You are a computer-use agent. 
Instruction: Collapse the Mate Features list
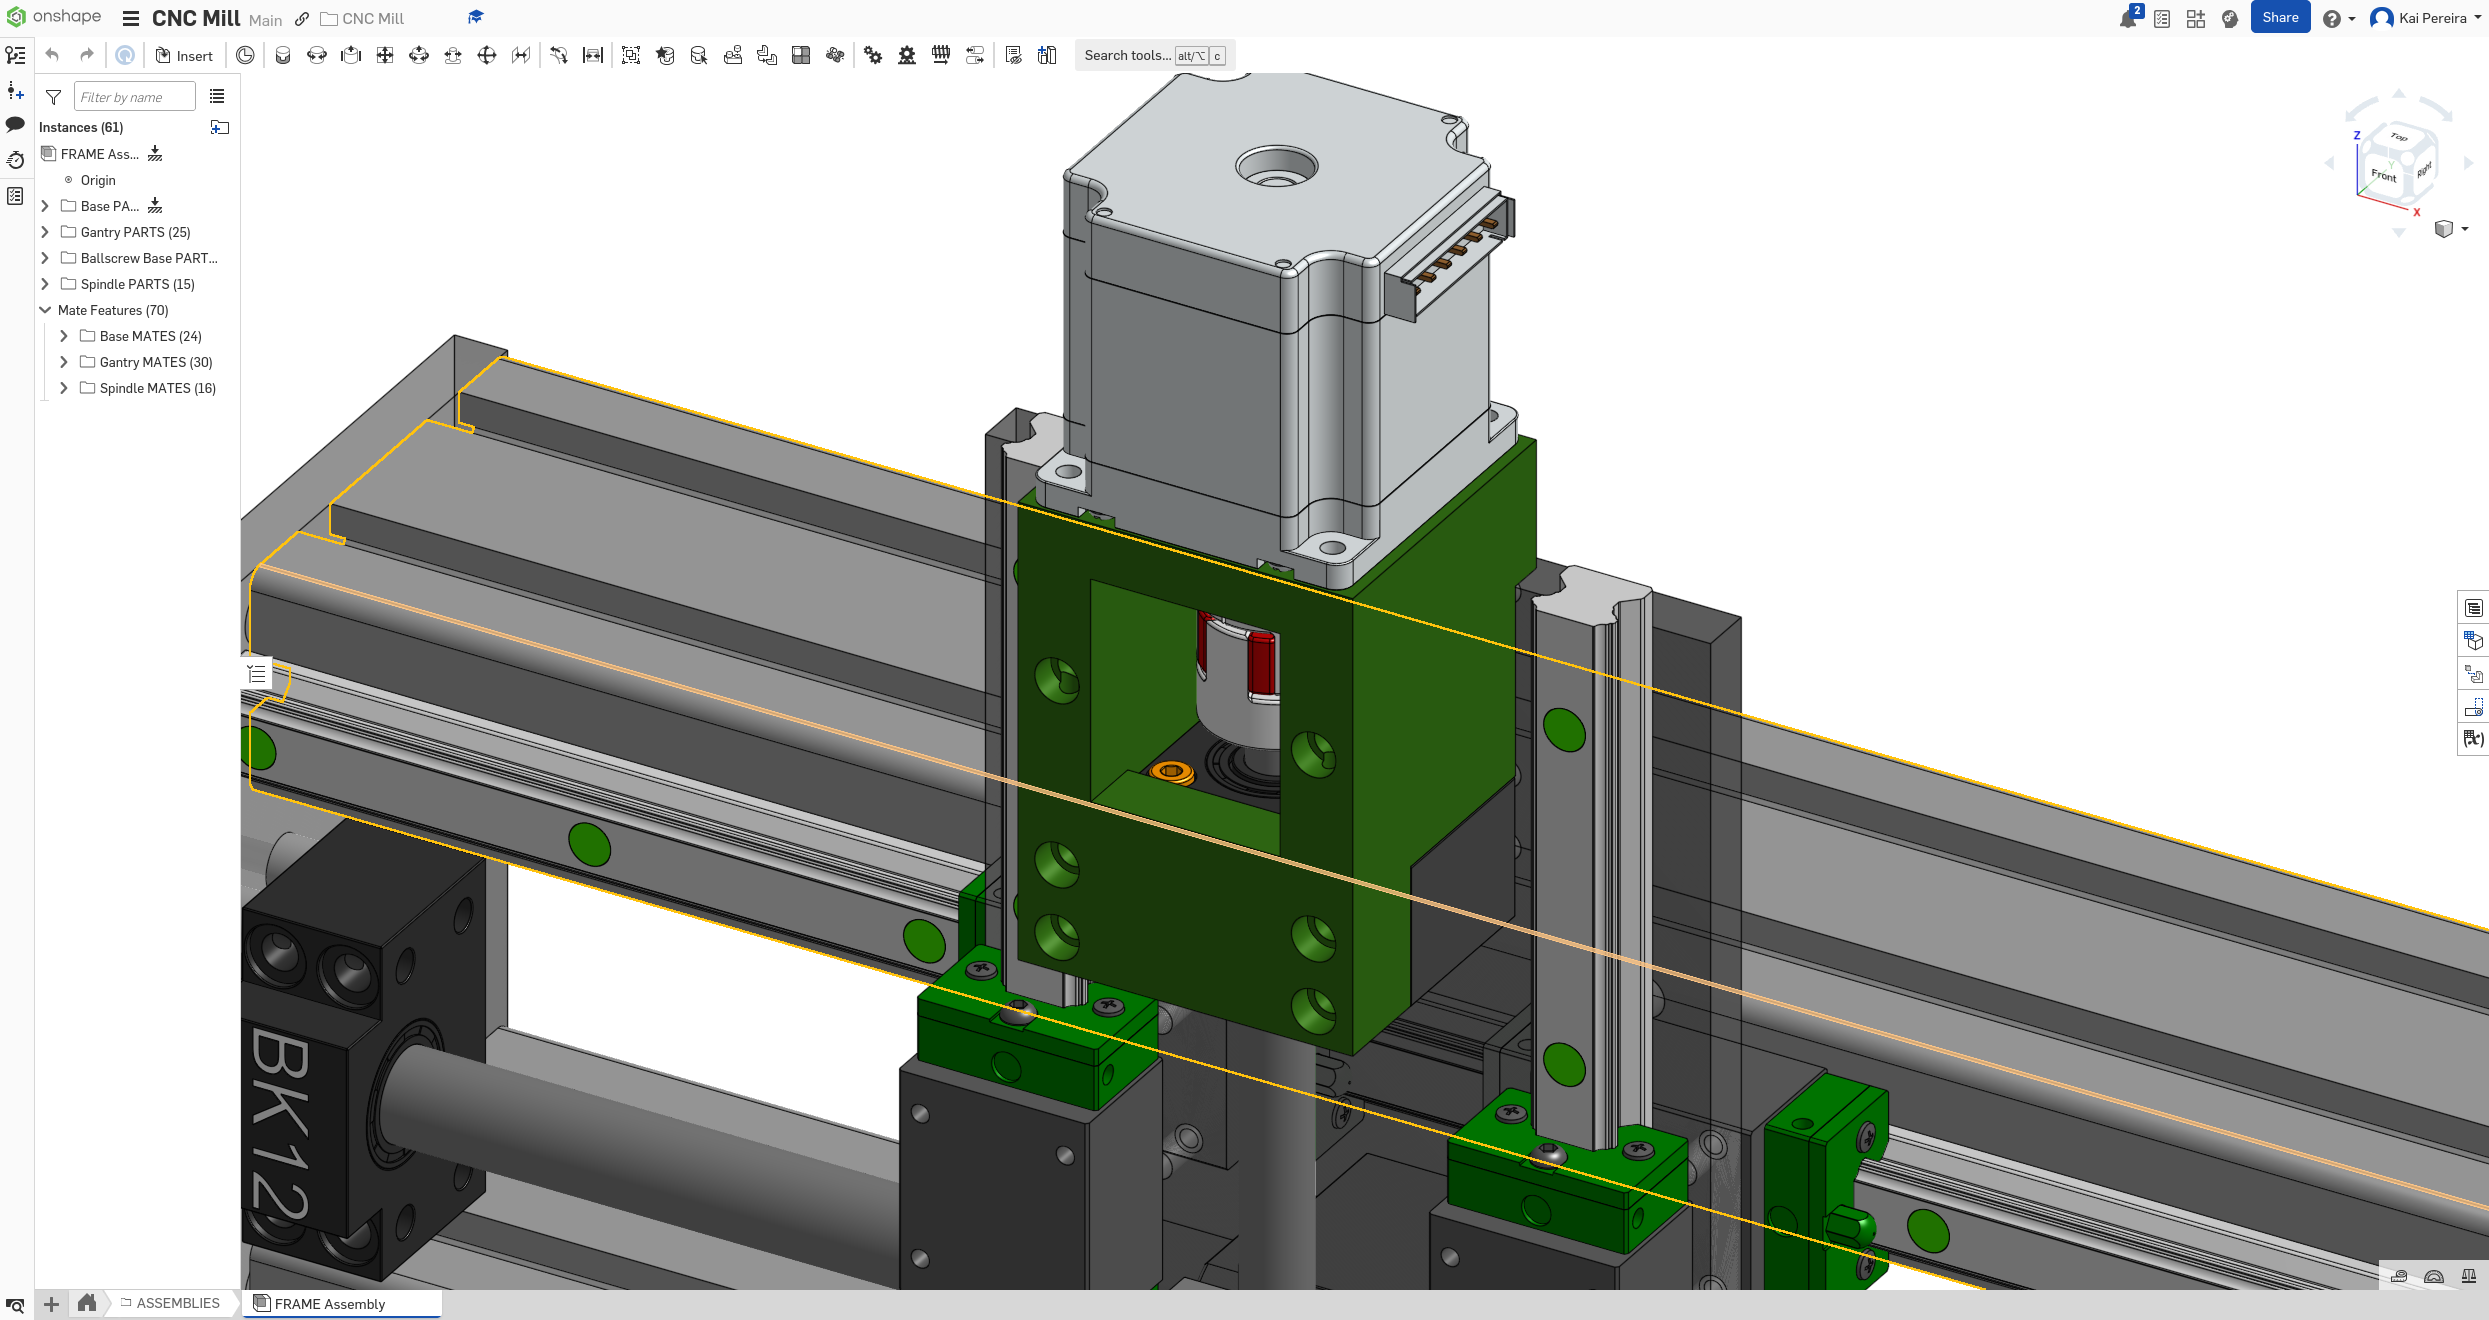[x=45, y=310]
